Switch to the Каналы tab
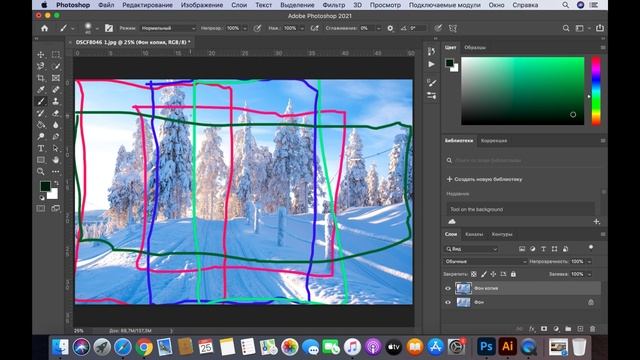 point(474,234)
